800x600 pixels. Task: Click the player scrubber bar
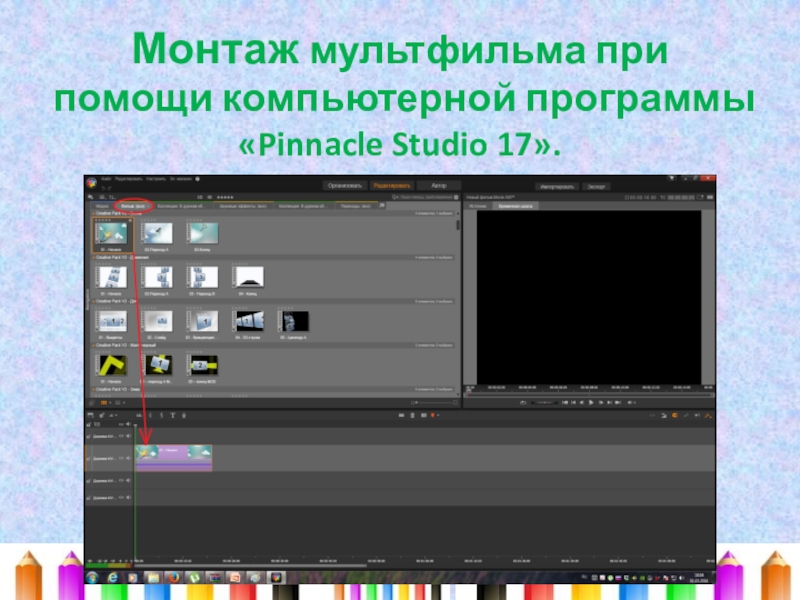(x=589, y=394)
